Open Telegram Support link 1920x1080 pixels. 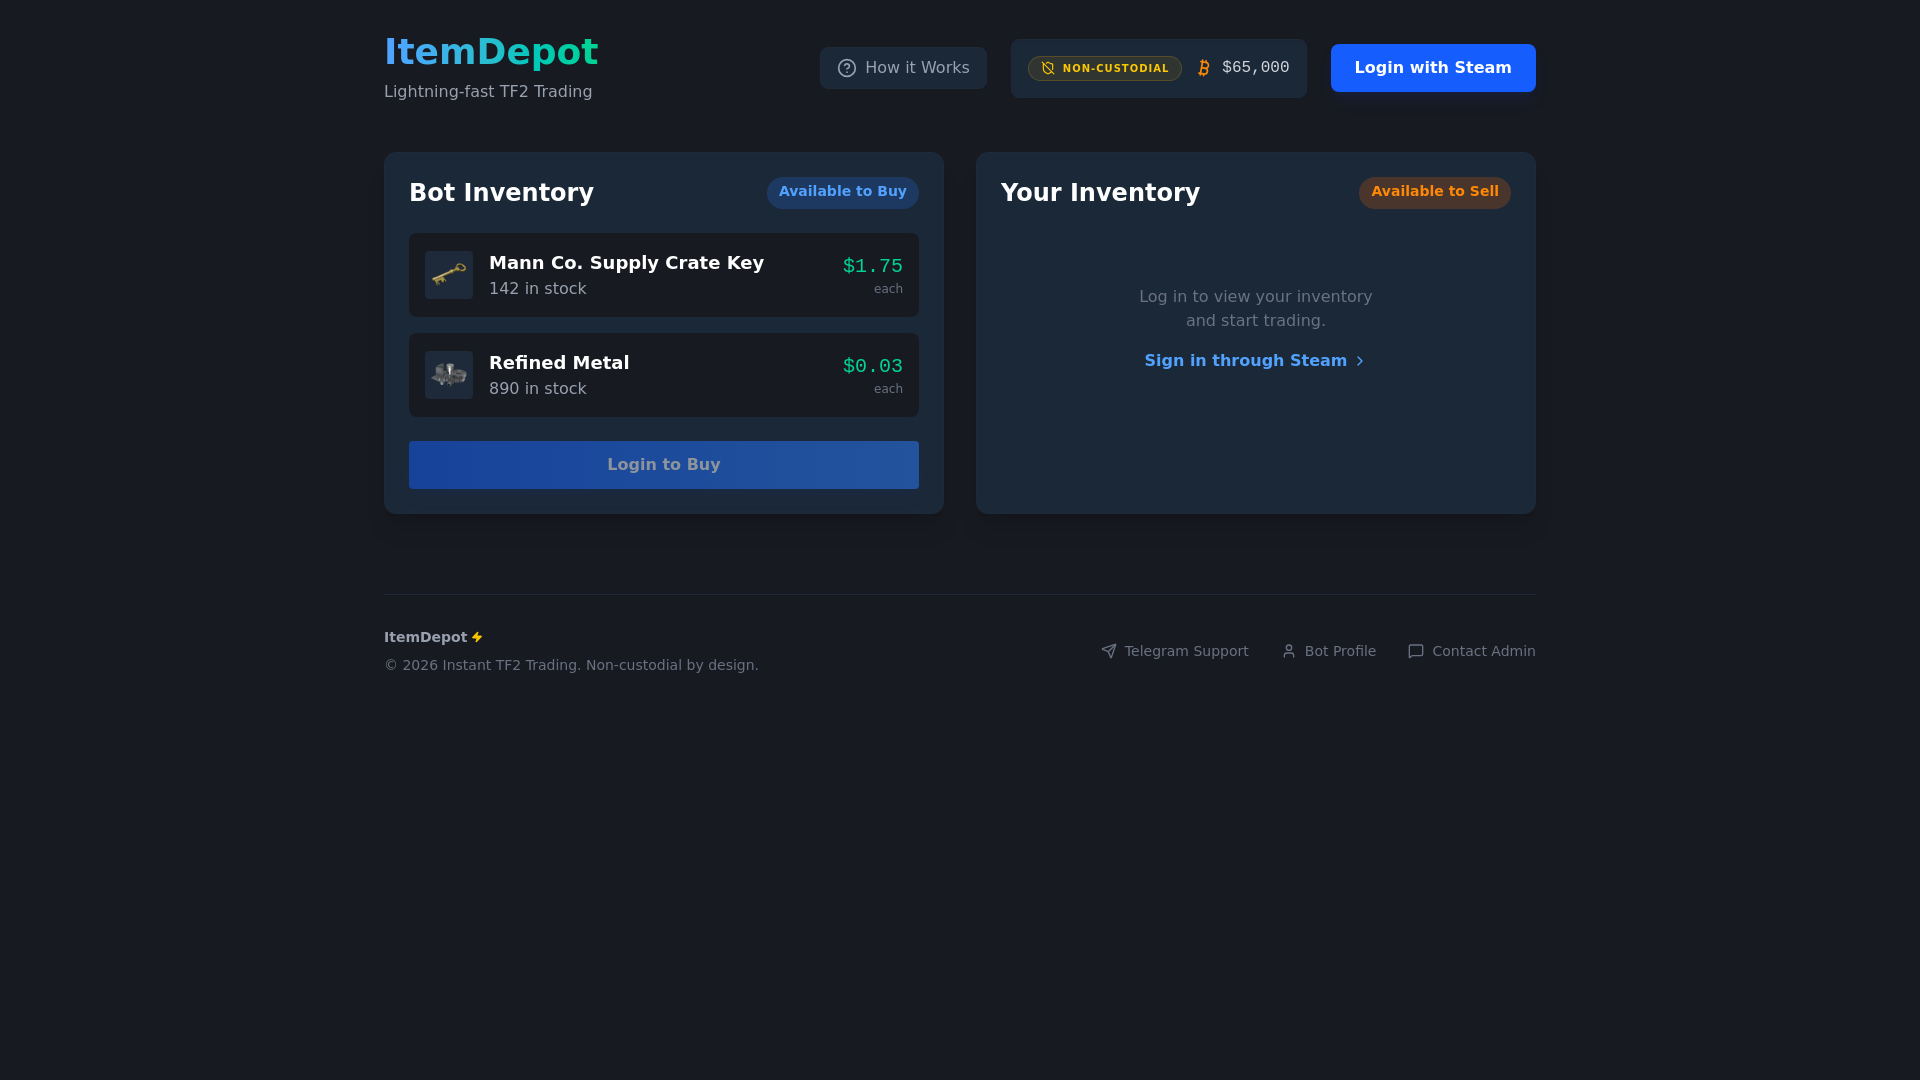click(1175, 651)
